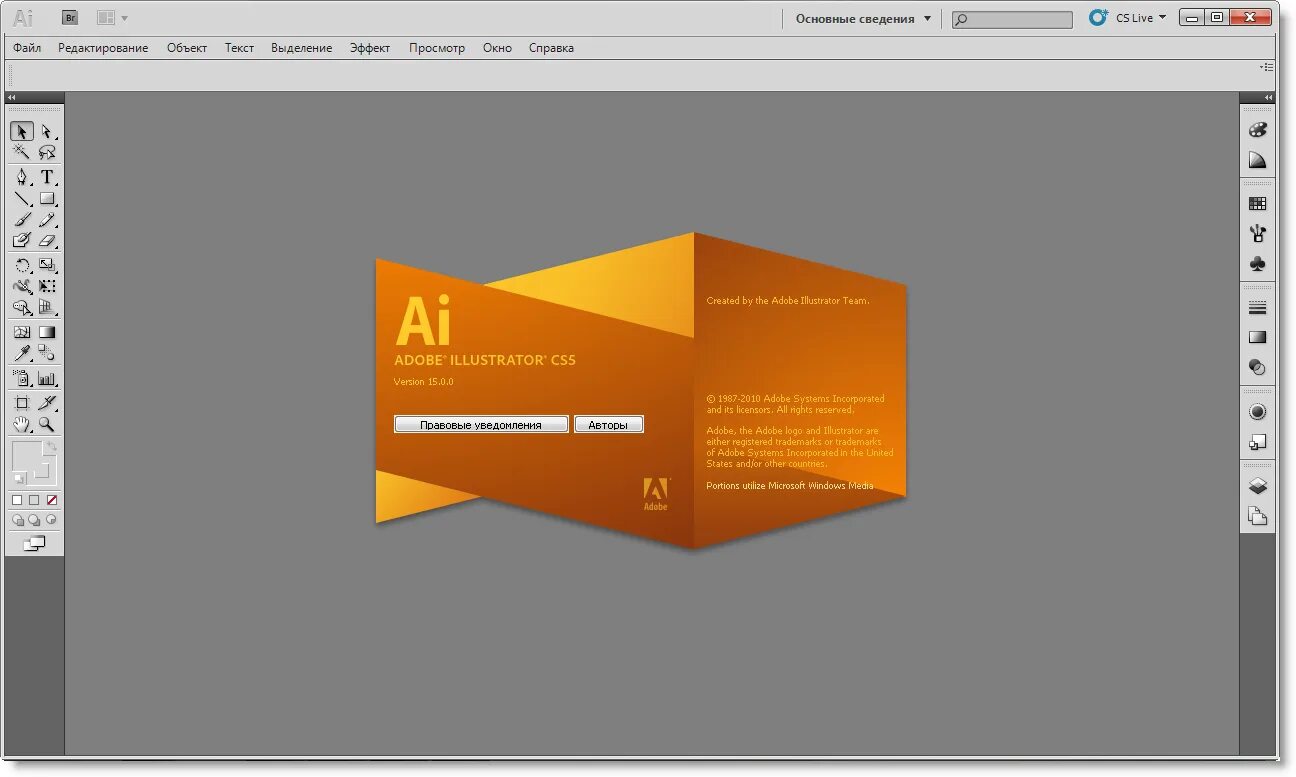Select the Magic Wand tool

coord(22,153)
